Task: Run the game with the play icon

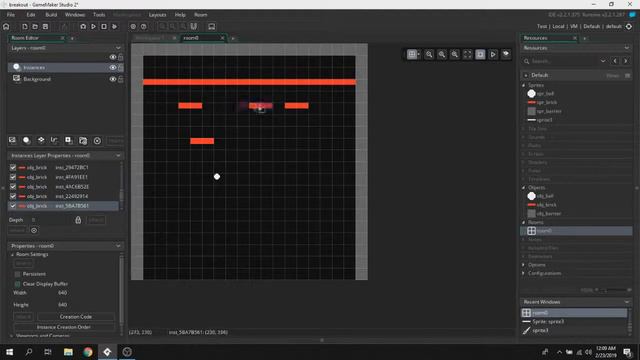Action: 93,27
